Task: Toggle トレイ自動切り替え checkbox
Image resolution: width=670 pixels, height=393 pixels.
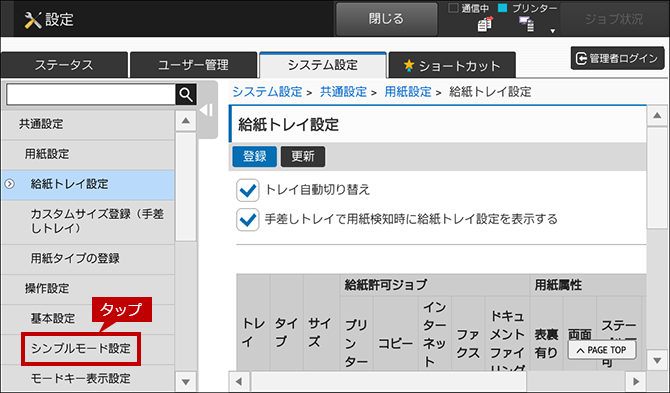Action: tap(247, 190)
